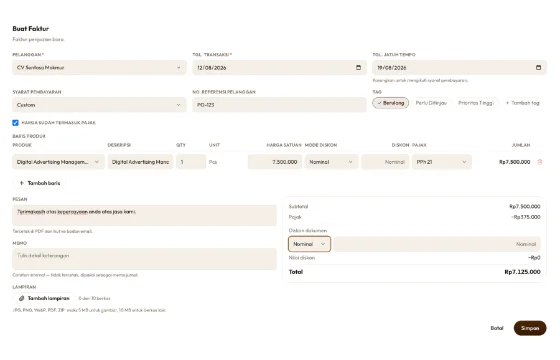Click the Total value Rp7.125.000
560x360 pixels.
(522, 272)
